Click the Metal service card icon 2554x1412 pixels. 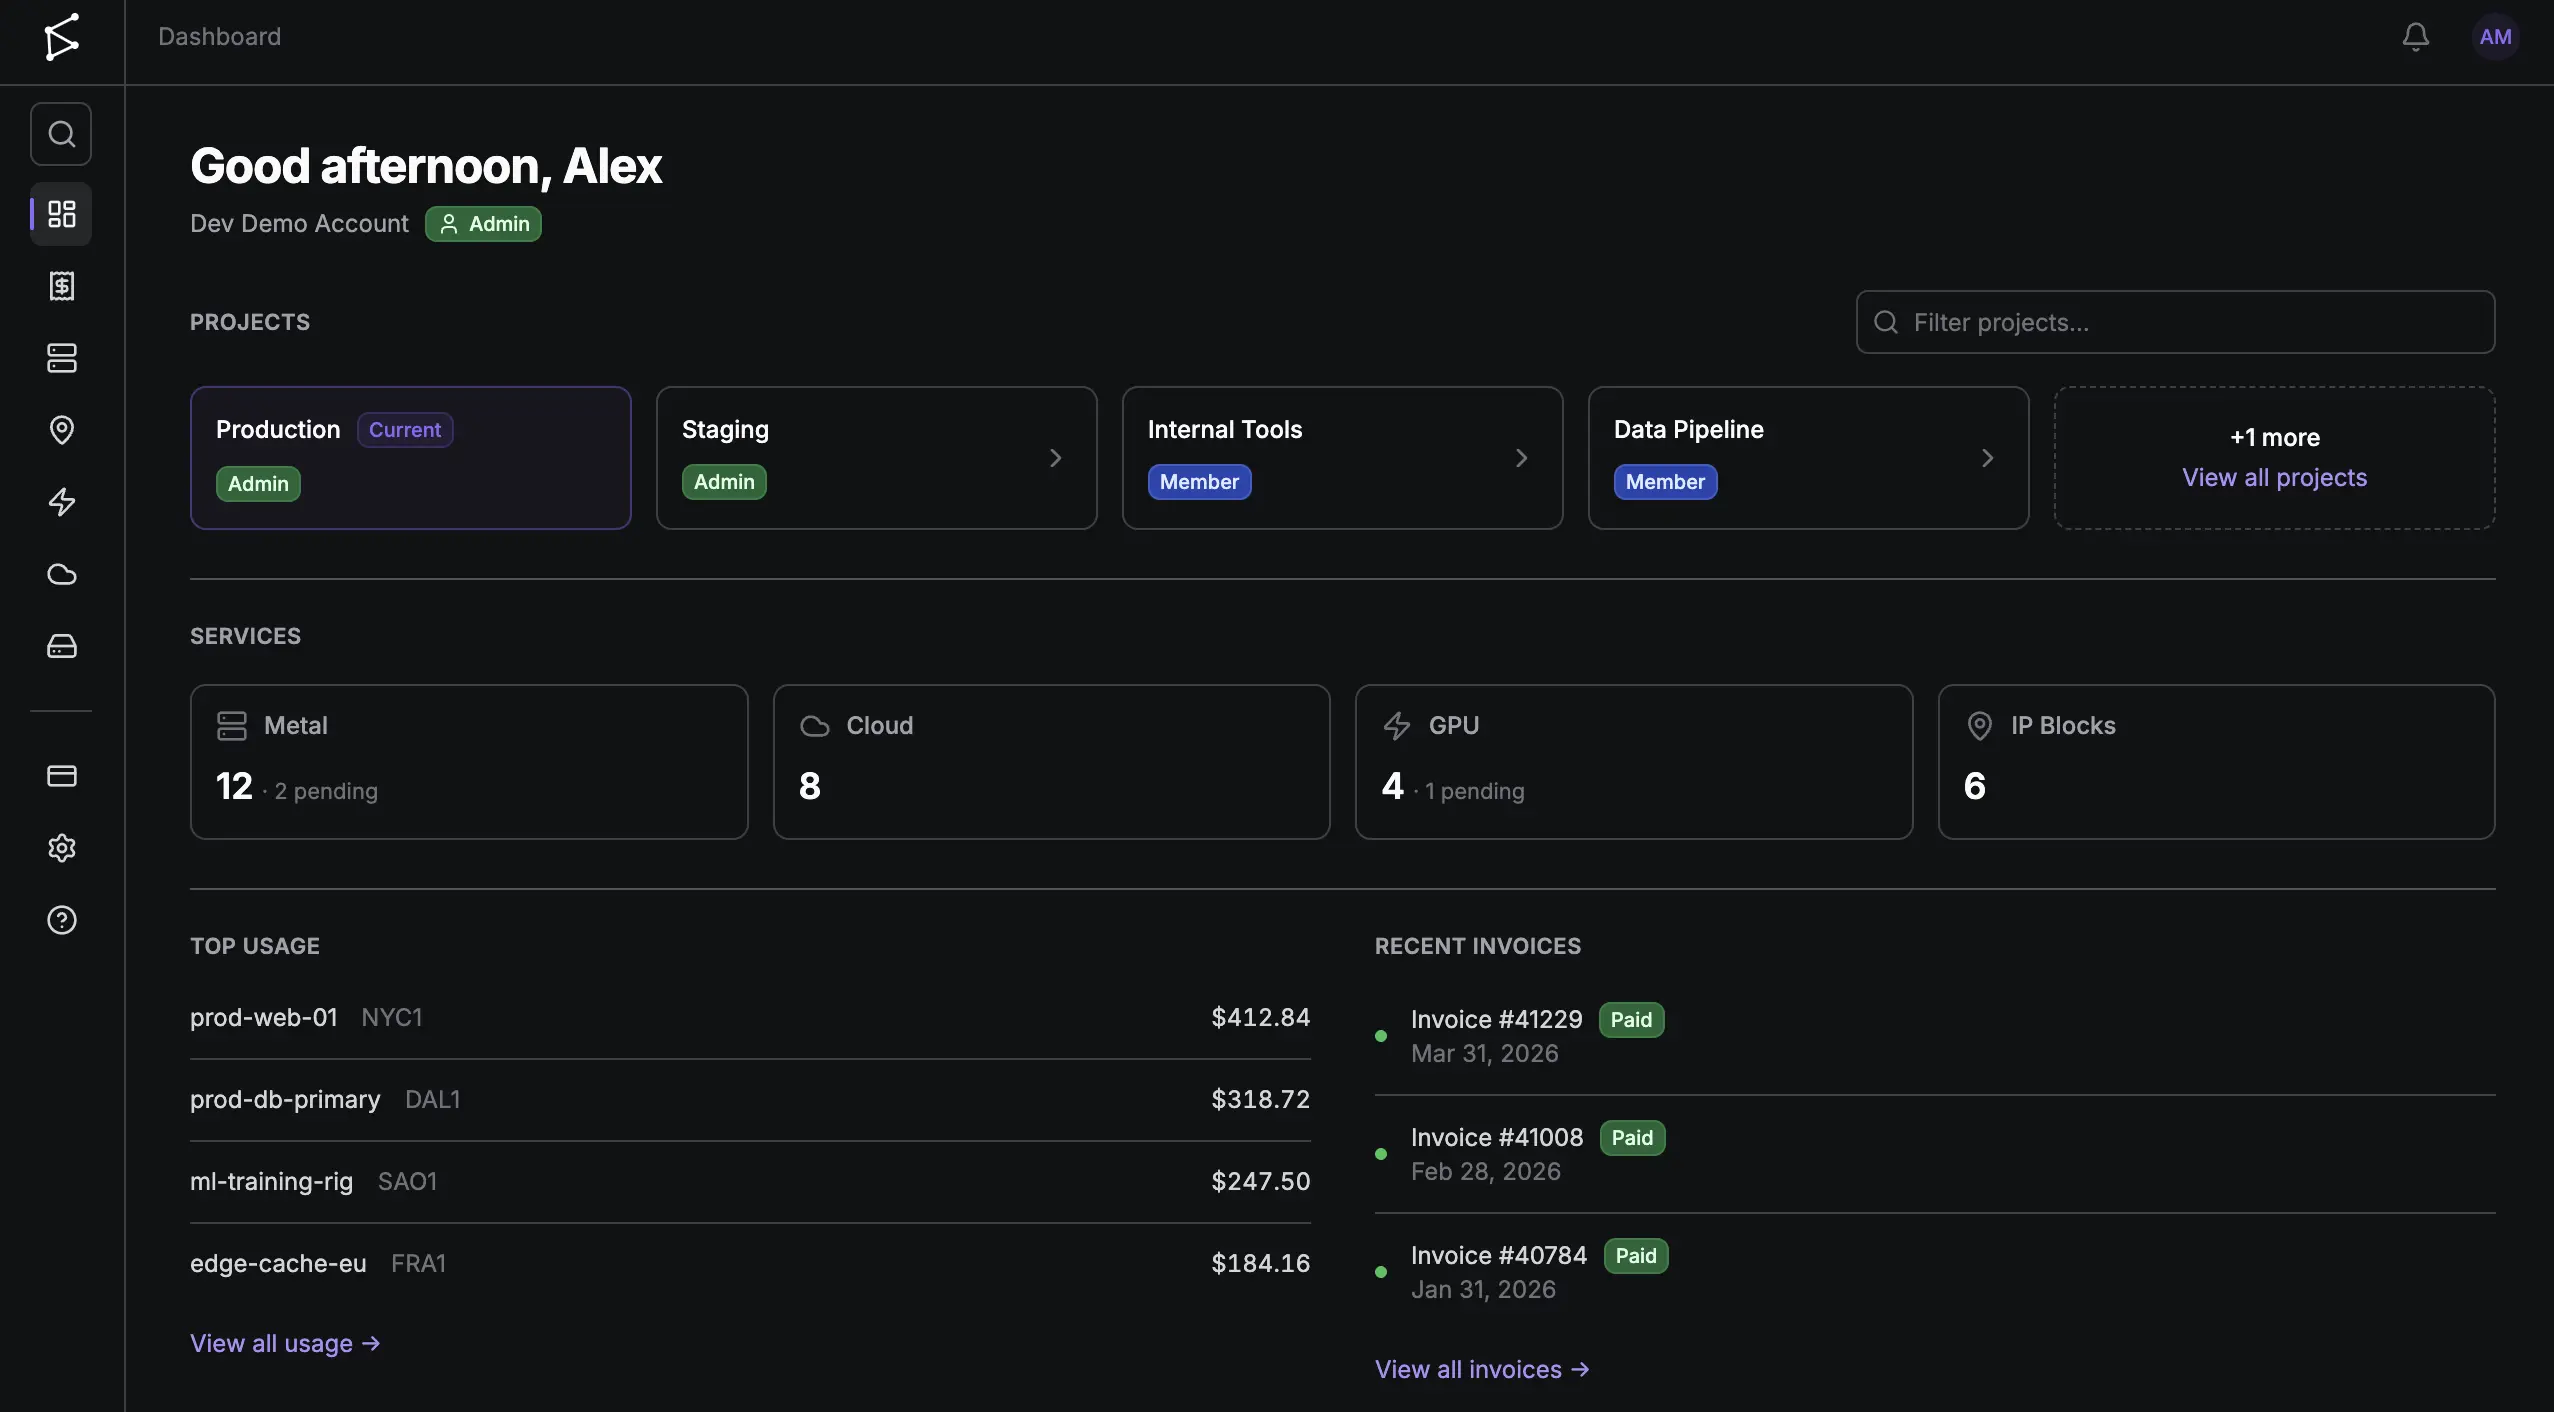[232, 726]
